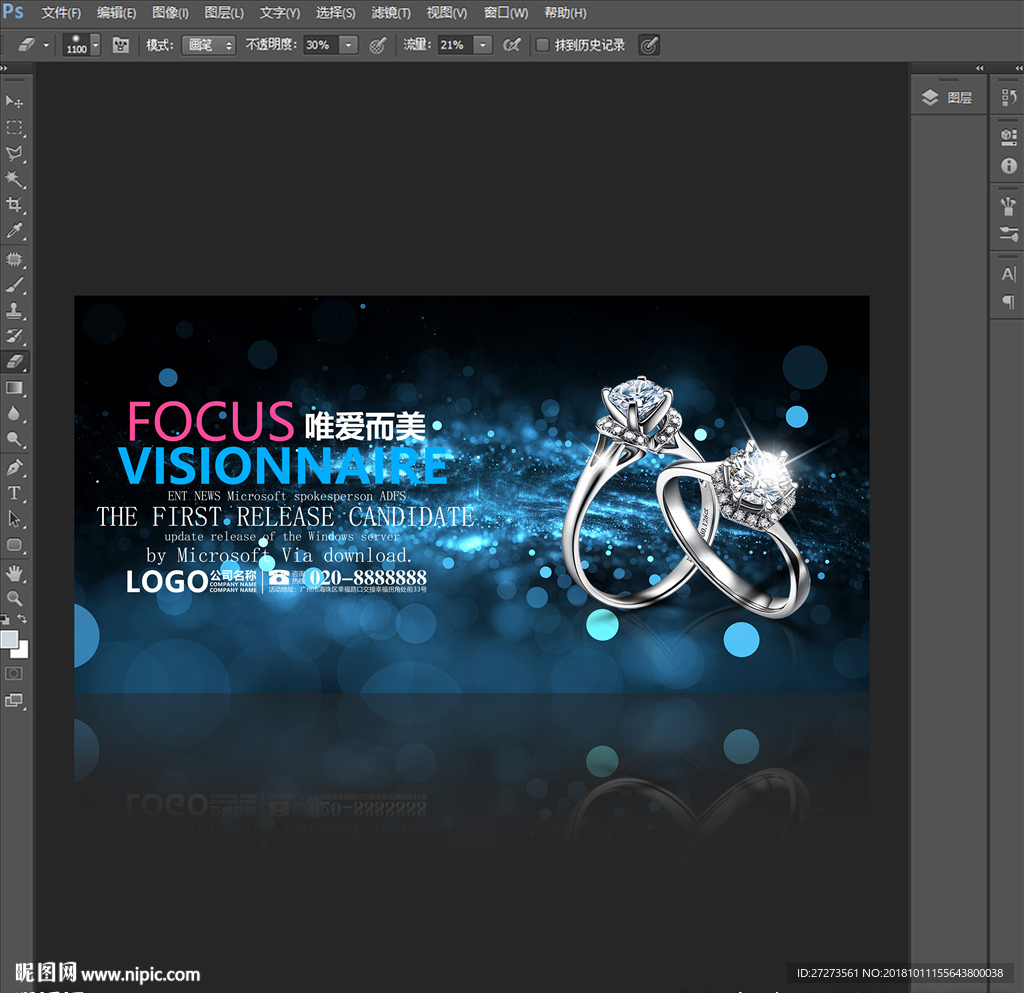Open the Brush Presets panel icon
This screenshot has width=1024, height=993.
click(1008, 233)
